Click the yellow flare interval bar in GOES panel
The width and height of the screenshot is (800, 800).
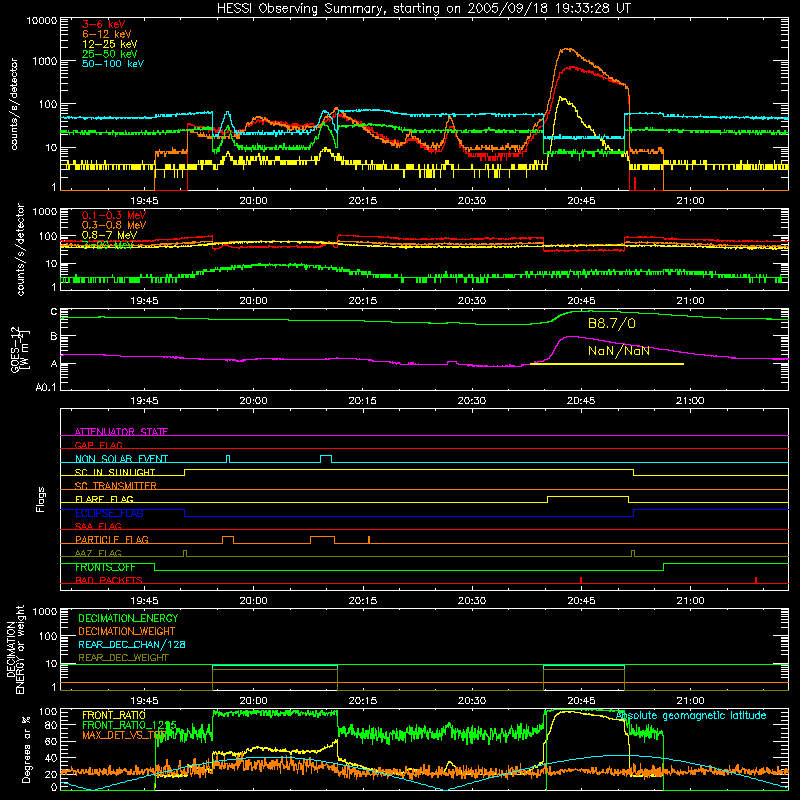607,364
